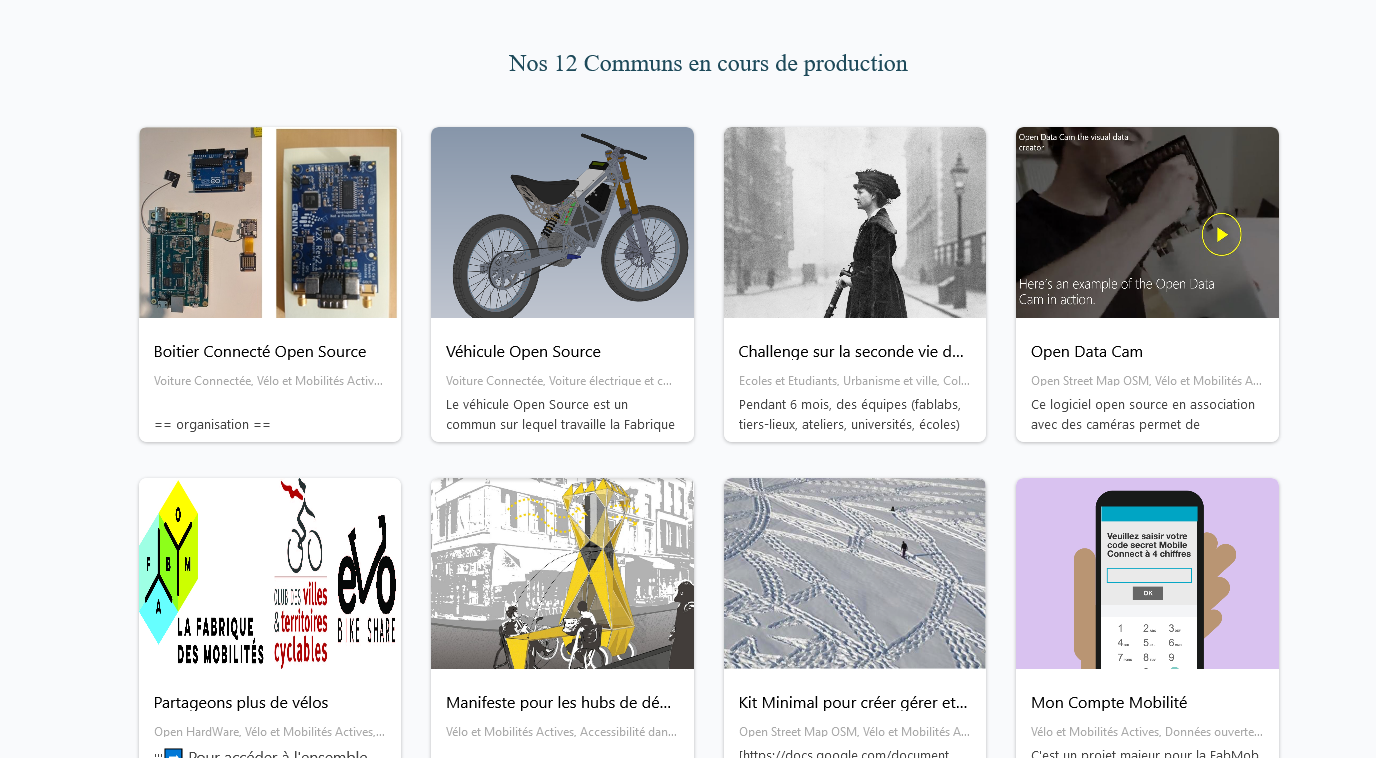Click tags under Kit Minimal title

pyautogui.click(x=854, y=732)
